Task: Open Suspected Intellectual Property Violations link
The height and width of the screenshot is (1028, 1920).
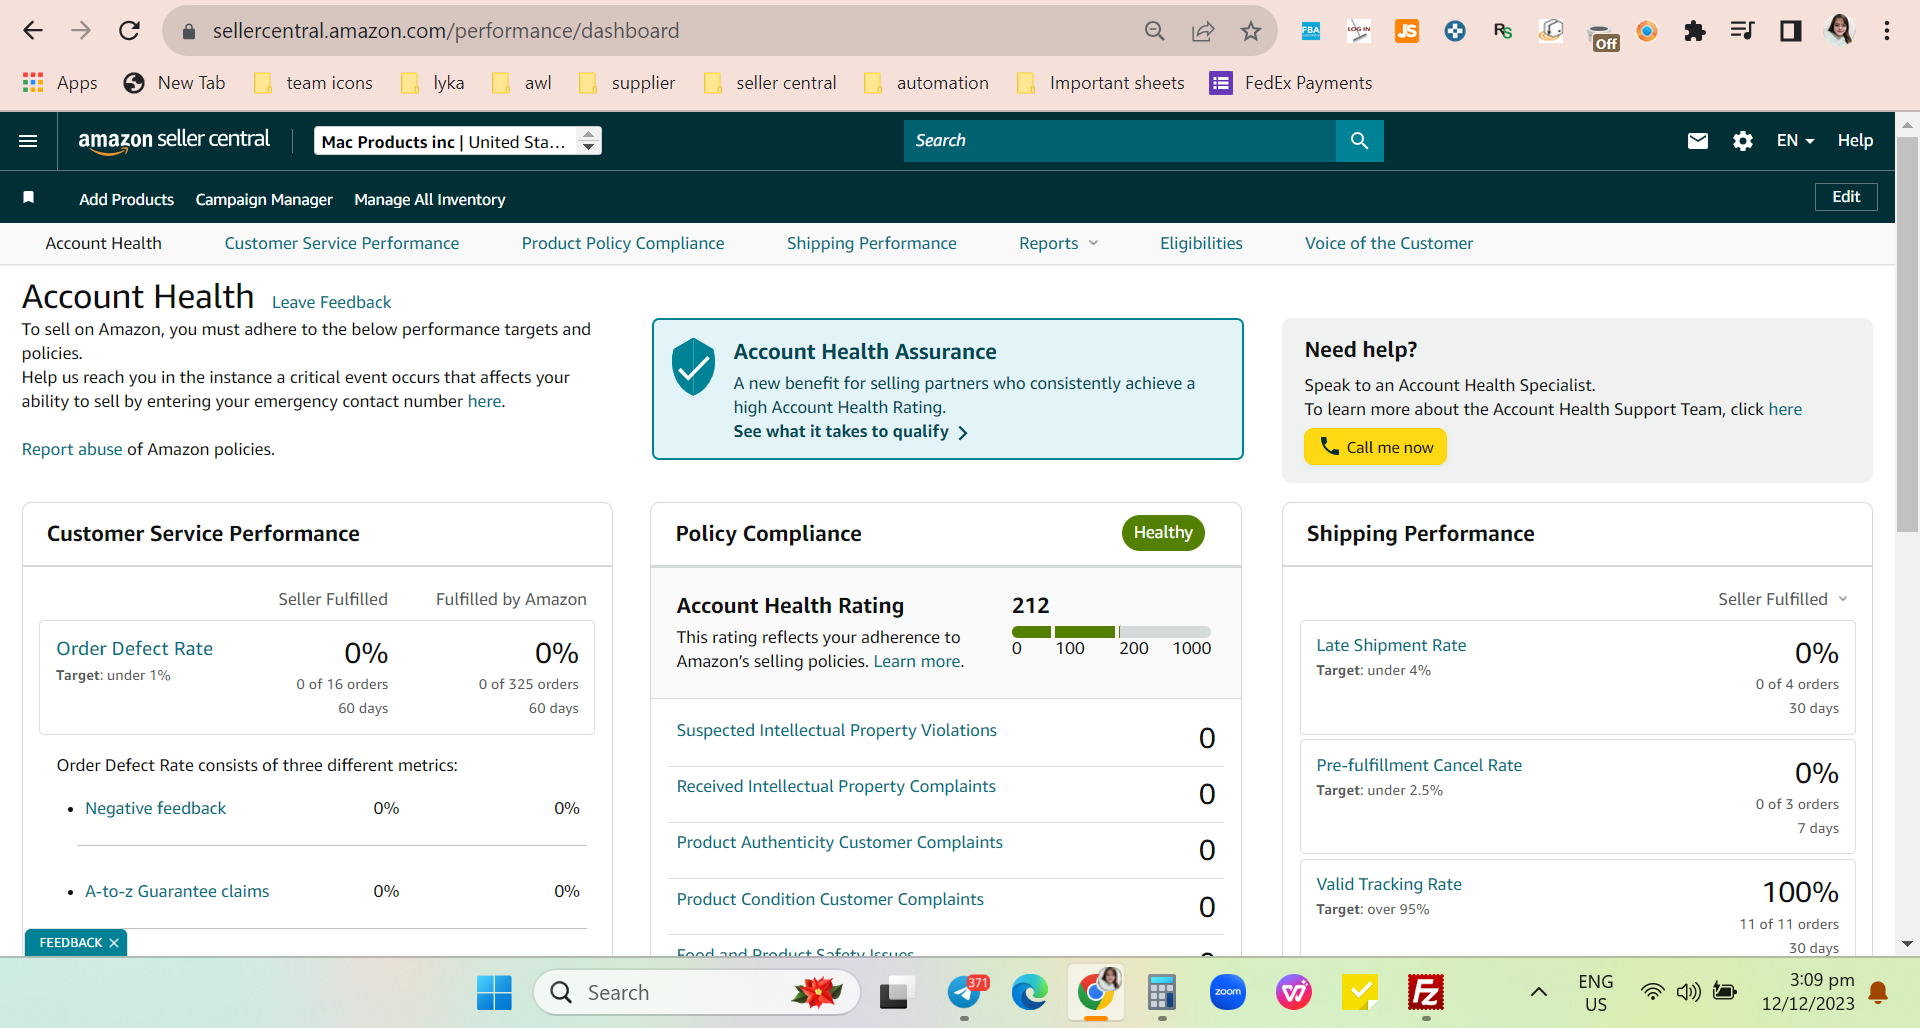Action: [x=837, y=730]
